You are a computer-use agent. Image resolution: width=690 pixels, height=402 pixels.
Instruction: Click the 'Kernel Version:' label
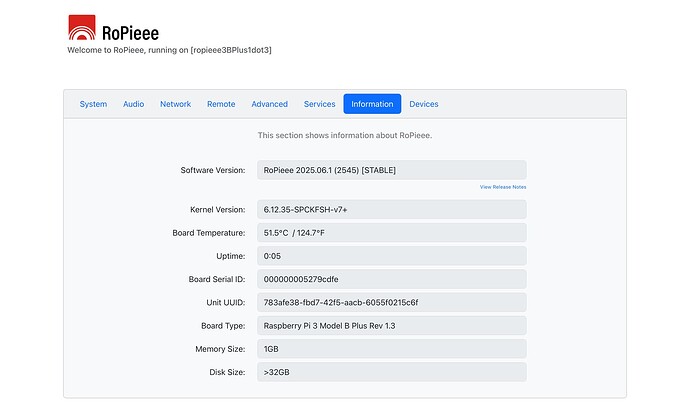(x=218, y=210)
